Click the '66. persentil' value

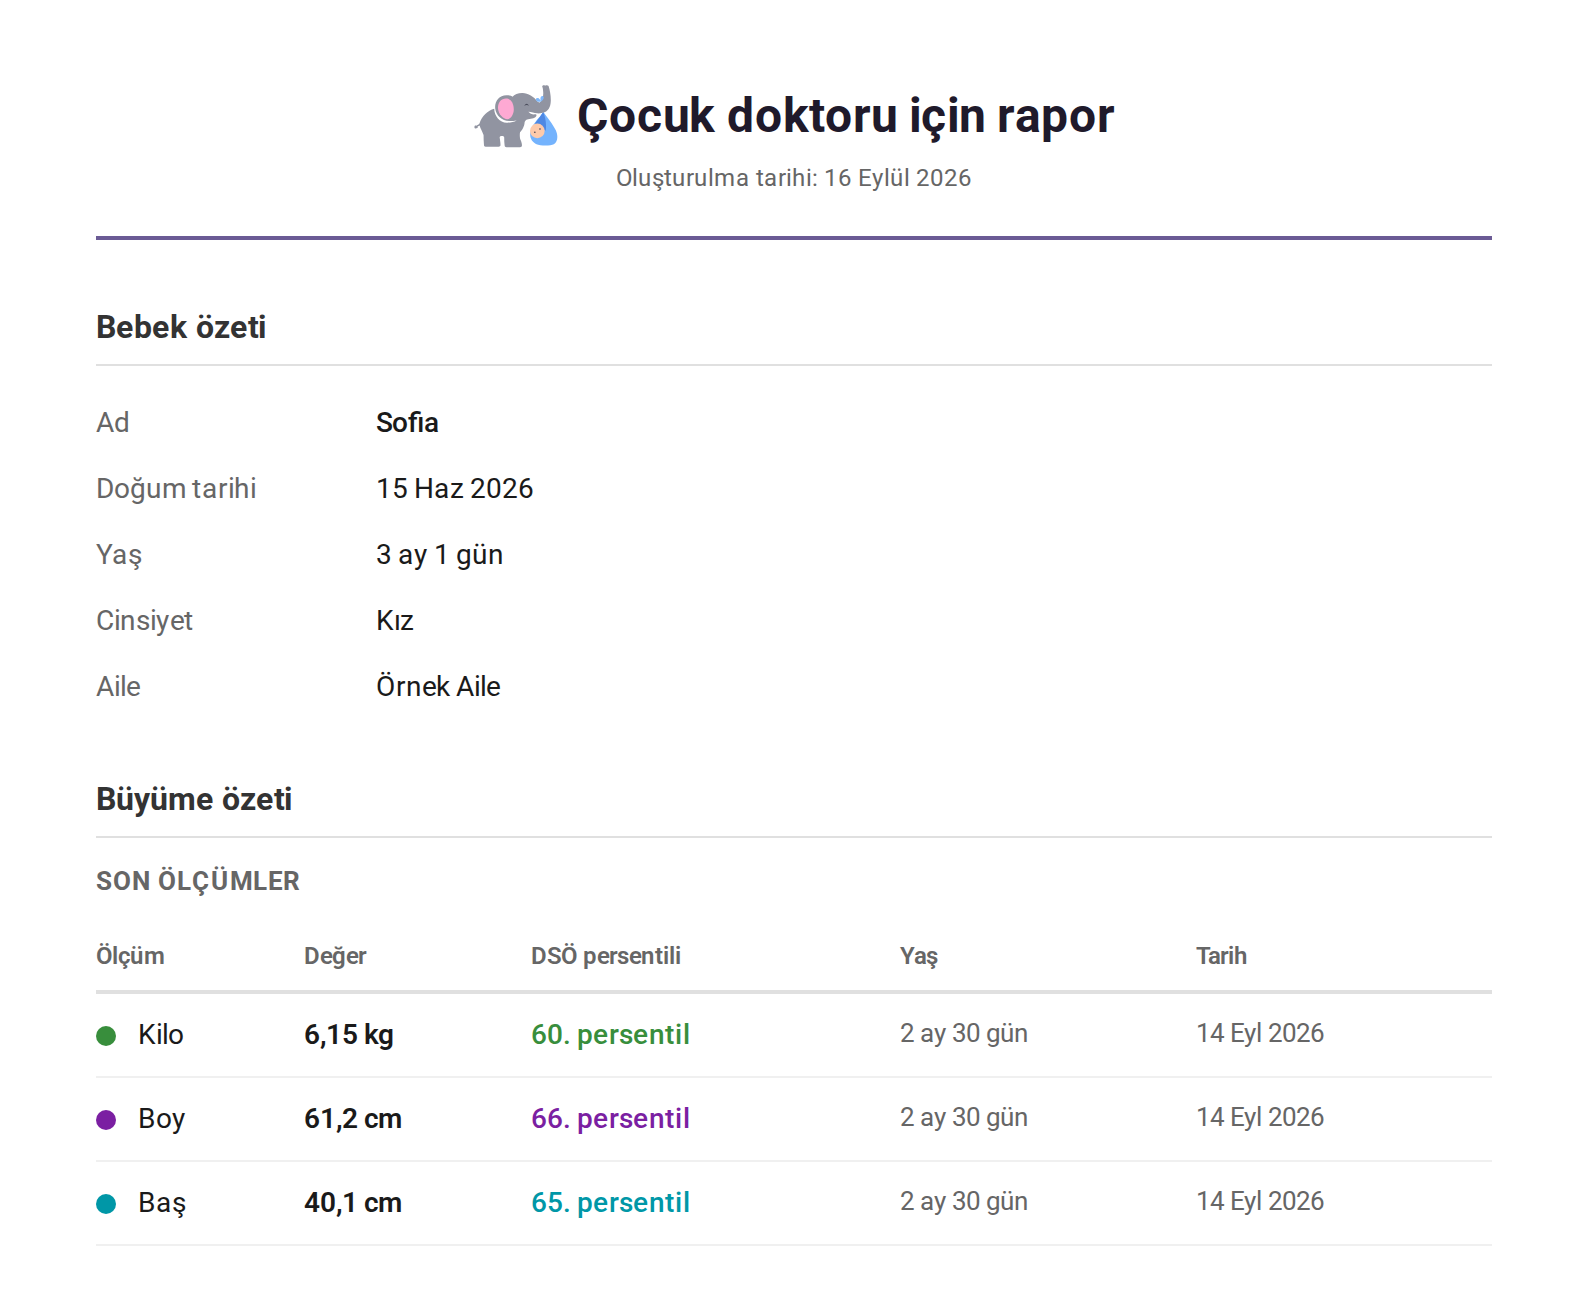(610, 1118)
